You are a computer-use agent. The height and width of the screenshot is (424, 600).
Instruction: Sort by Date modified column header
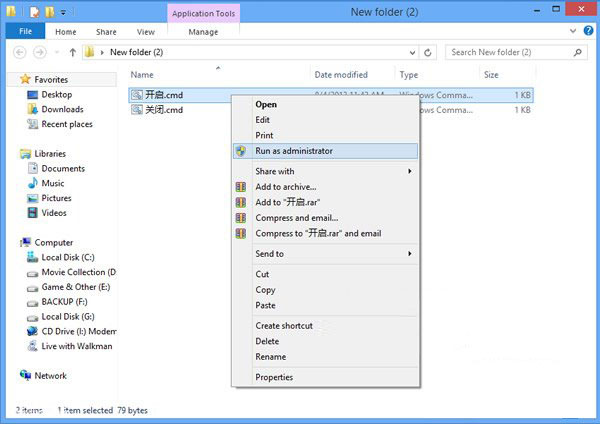click(341, 75)
